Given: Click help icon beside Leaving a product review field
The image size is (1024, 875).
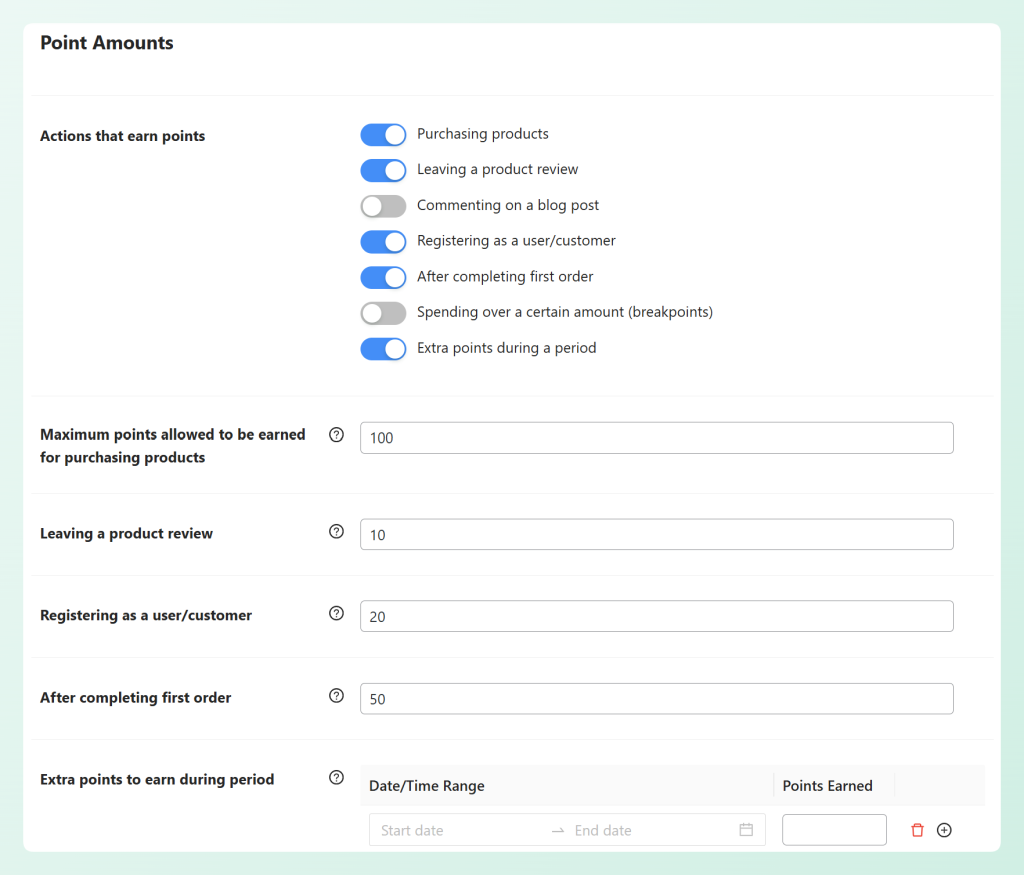Looking at the screenshot, I should point(336,532).
